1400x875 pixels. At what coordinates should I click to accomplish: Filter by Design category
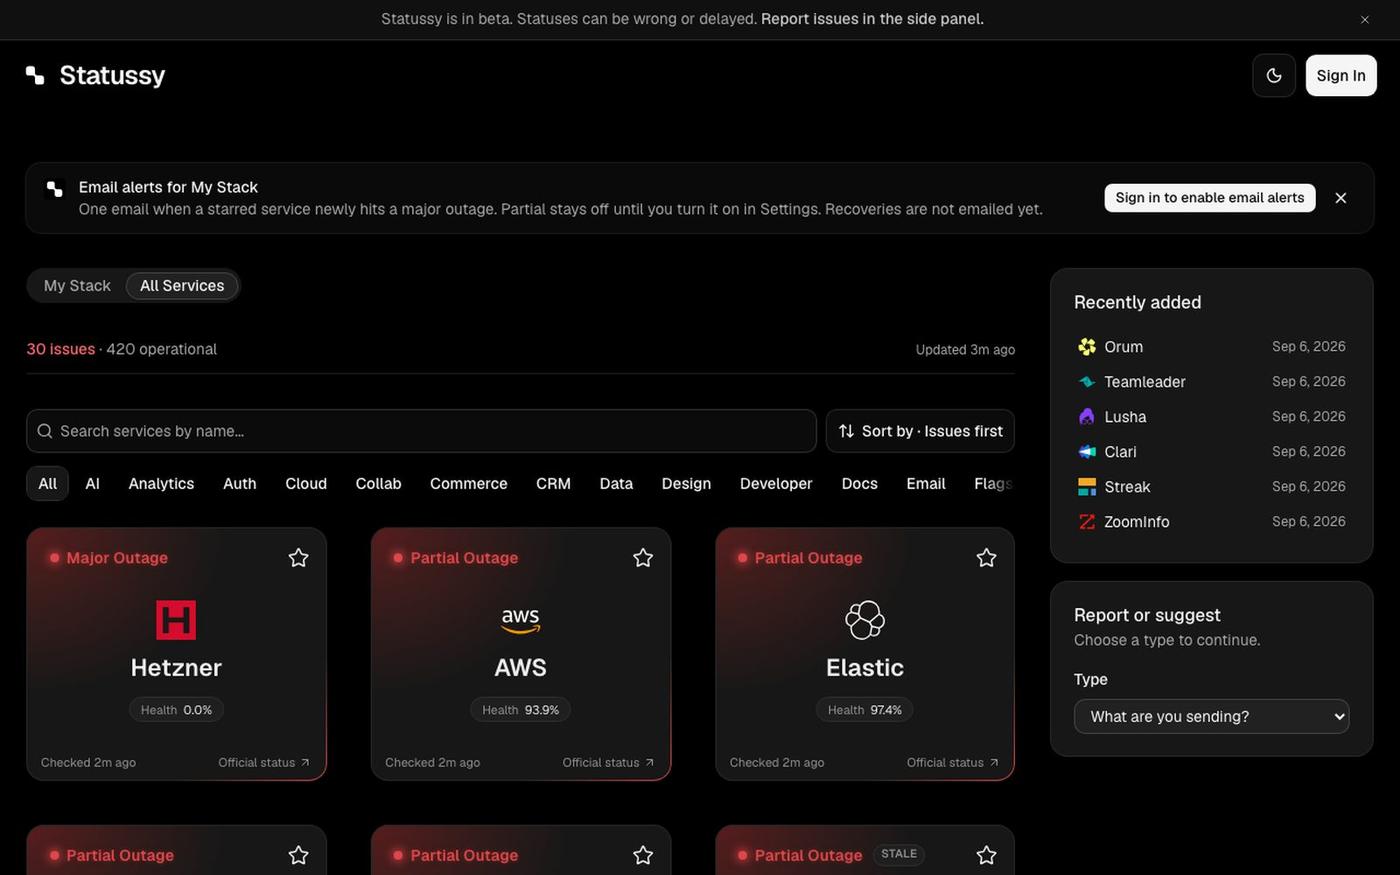point(686,483)
